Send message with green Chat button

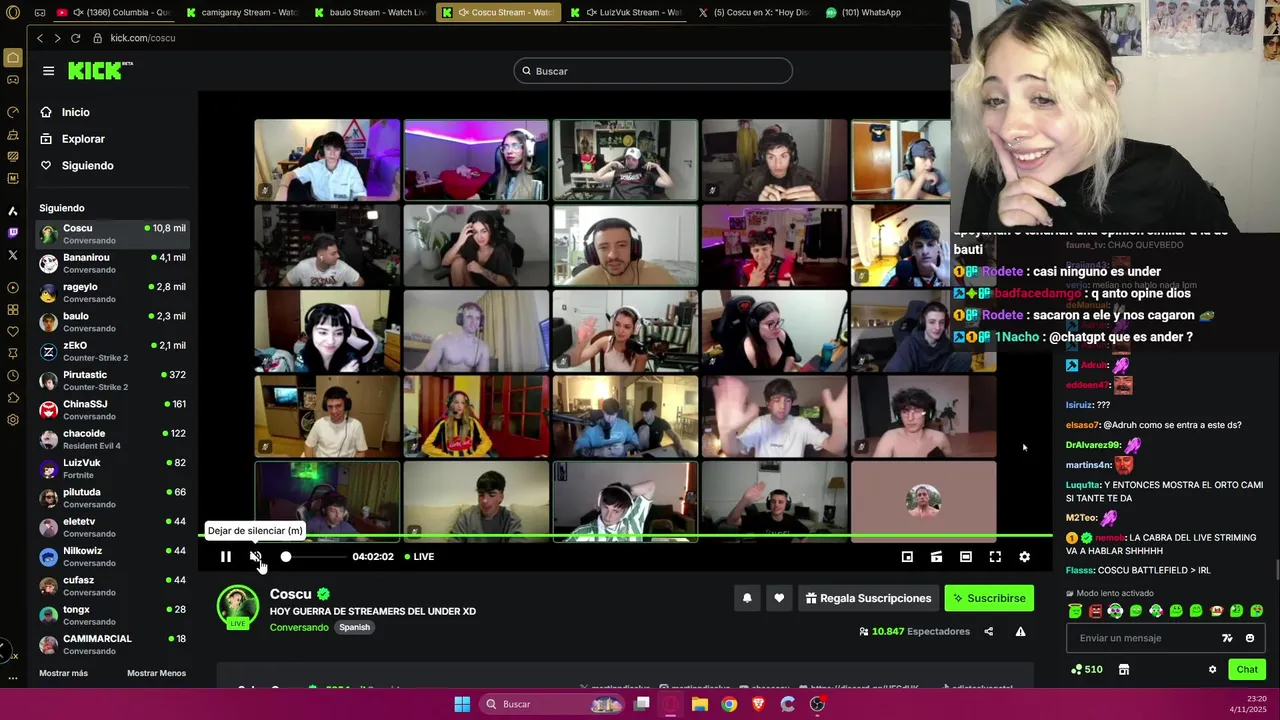tap(1247, 669)
